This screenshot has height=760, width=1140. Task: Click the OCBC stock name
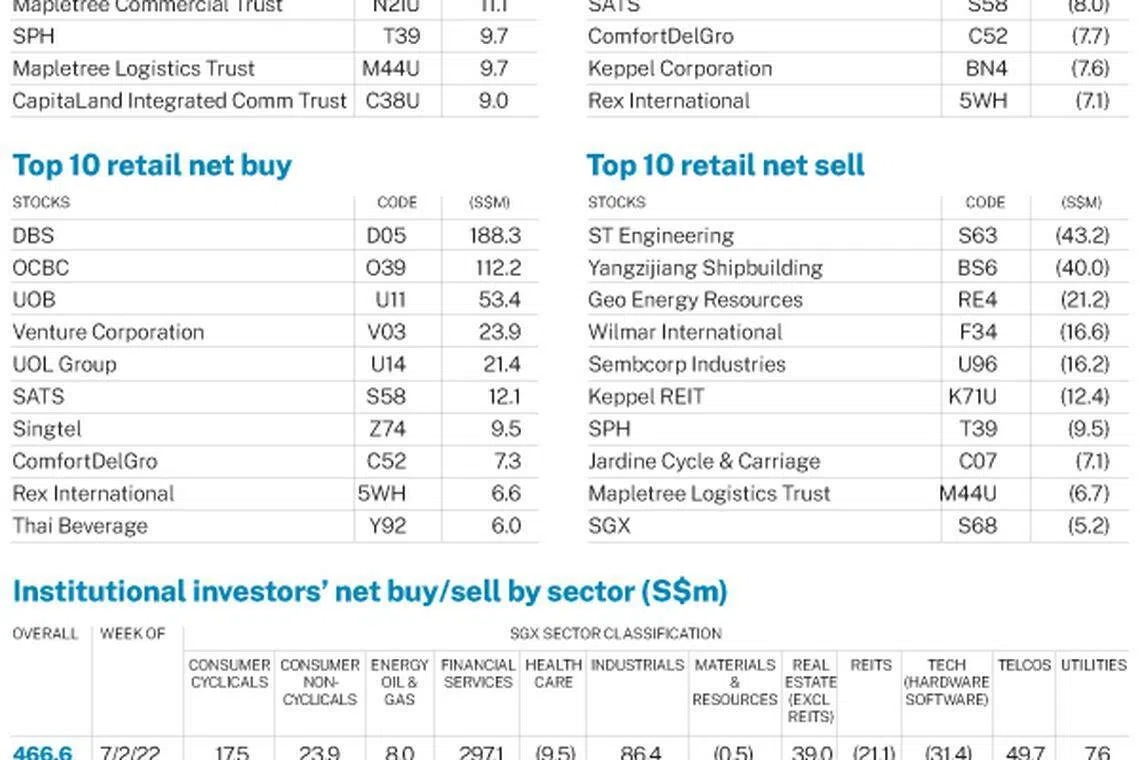(x=41, y=268)
